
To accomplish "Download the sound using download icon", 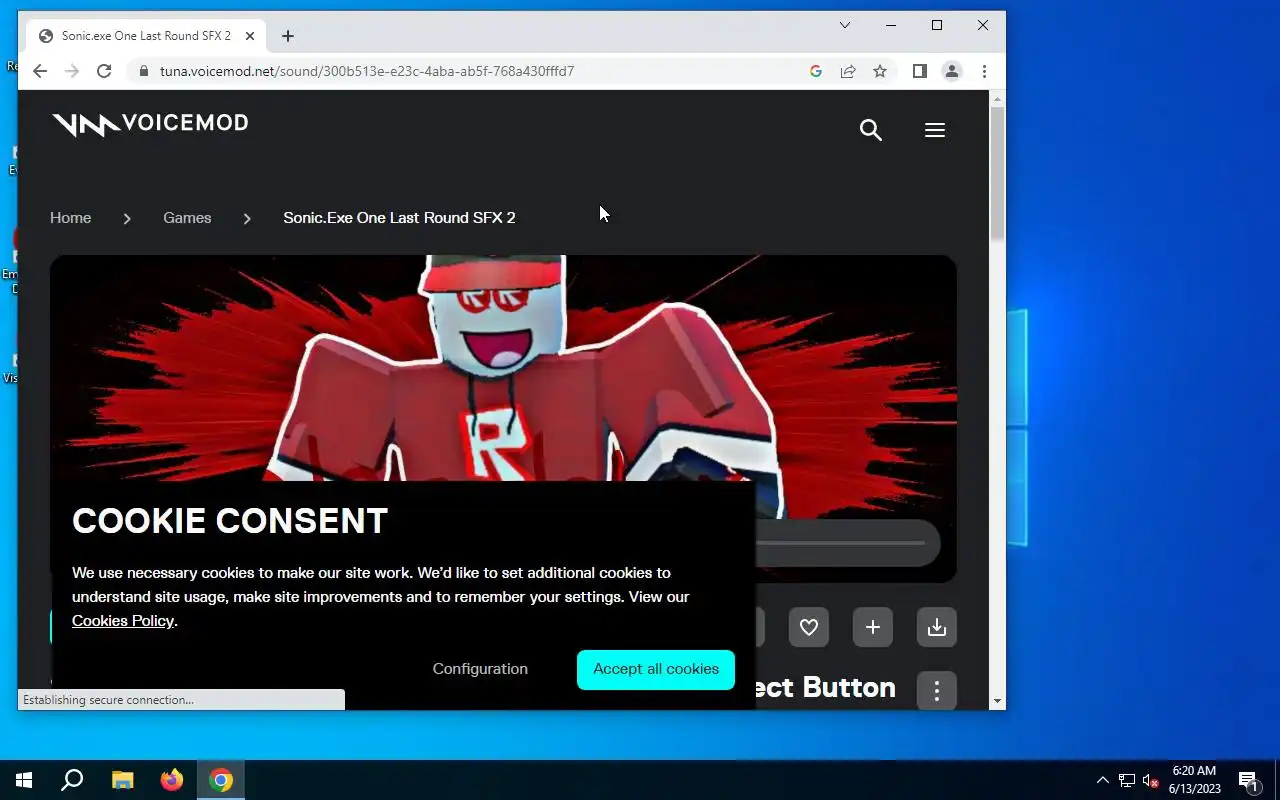I will click(x=937, y=627).
